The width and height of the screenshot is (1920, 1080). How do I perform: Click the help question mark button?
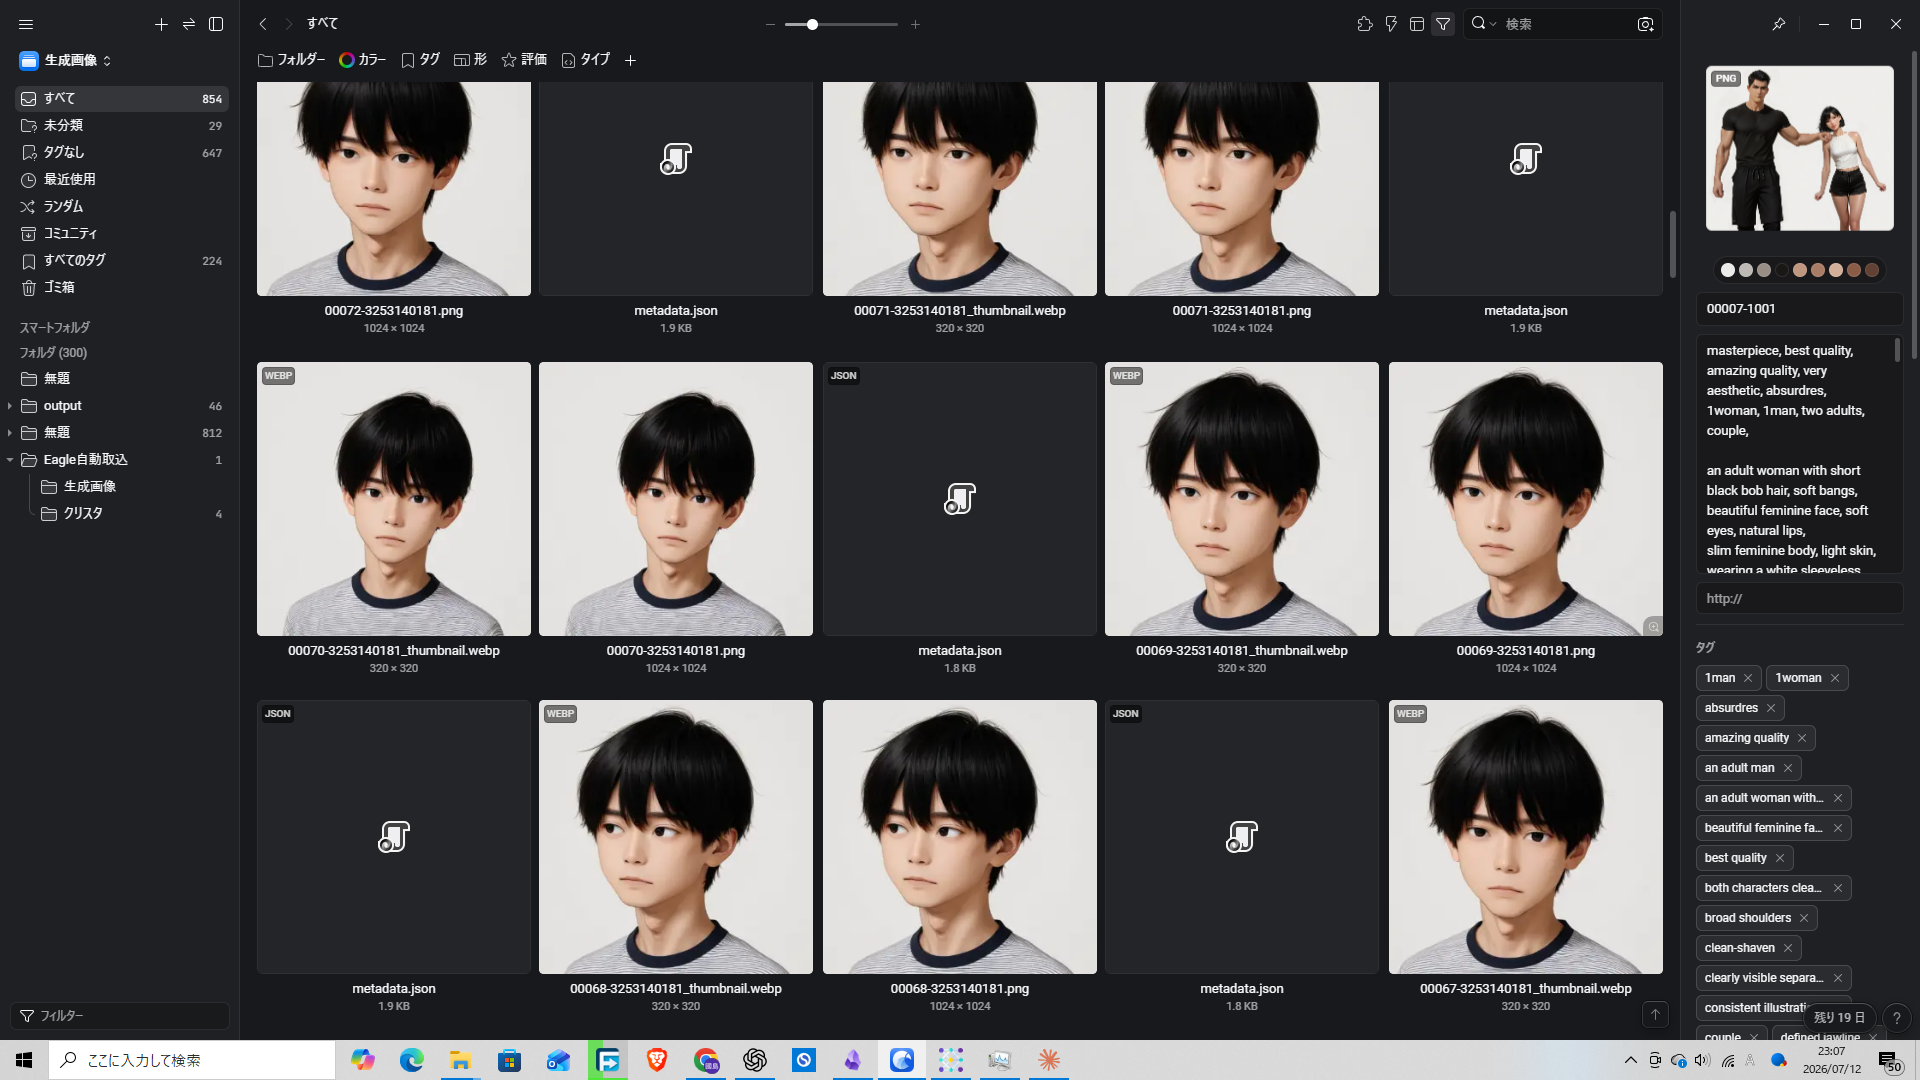(x=1896, y=1018)
